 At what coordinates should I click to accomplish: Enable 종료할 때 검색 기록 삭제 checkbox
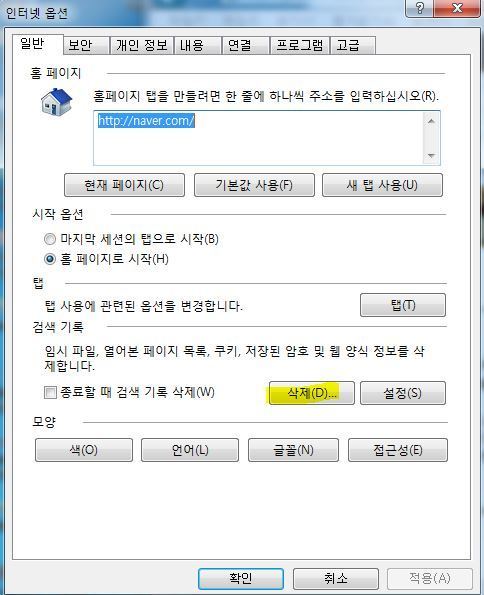[x=50, y=392]
